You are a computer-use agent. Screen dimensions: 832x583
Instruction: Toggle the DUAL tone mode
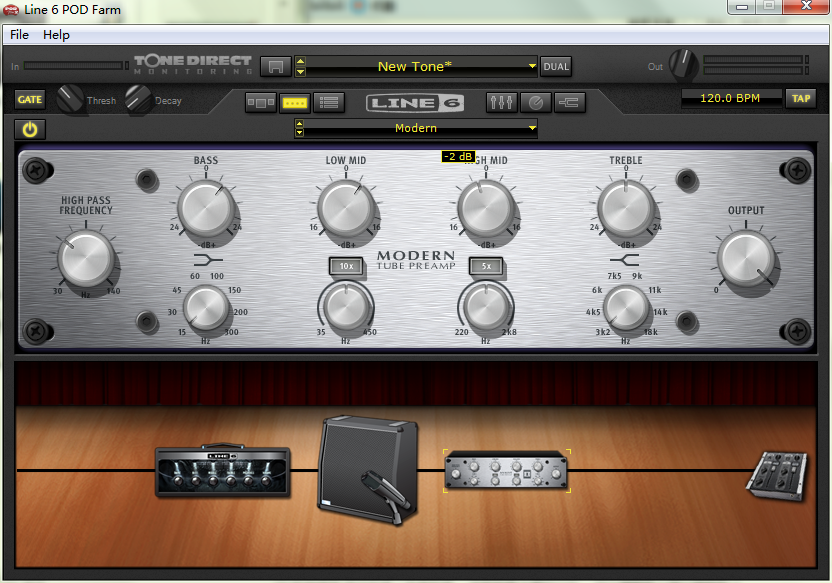click(x=556, y=67)
